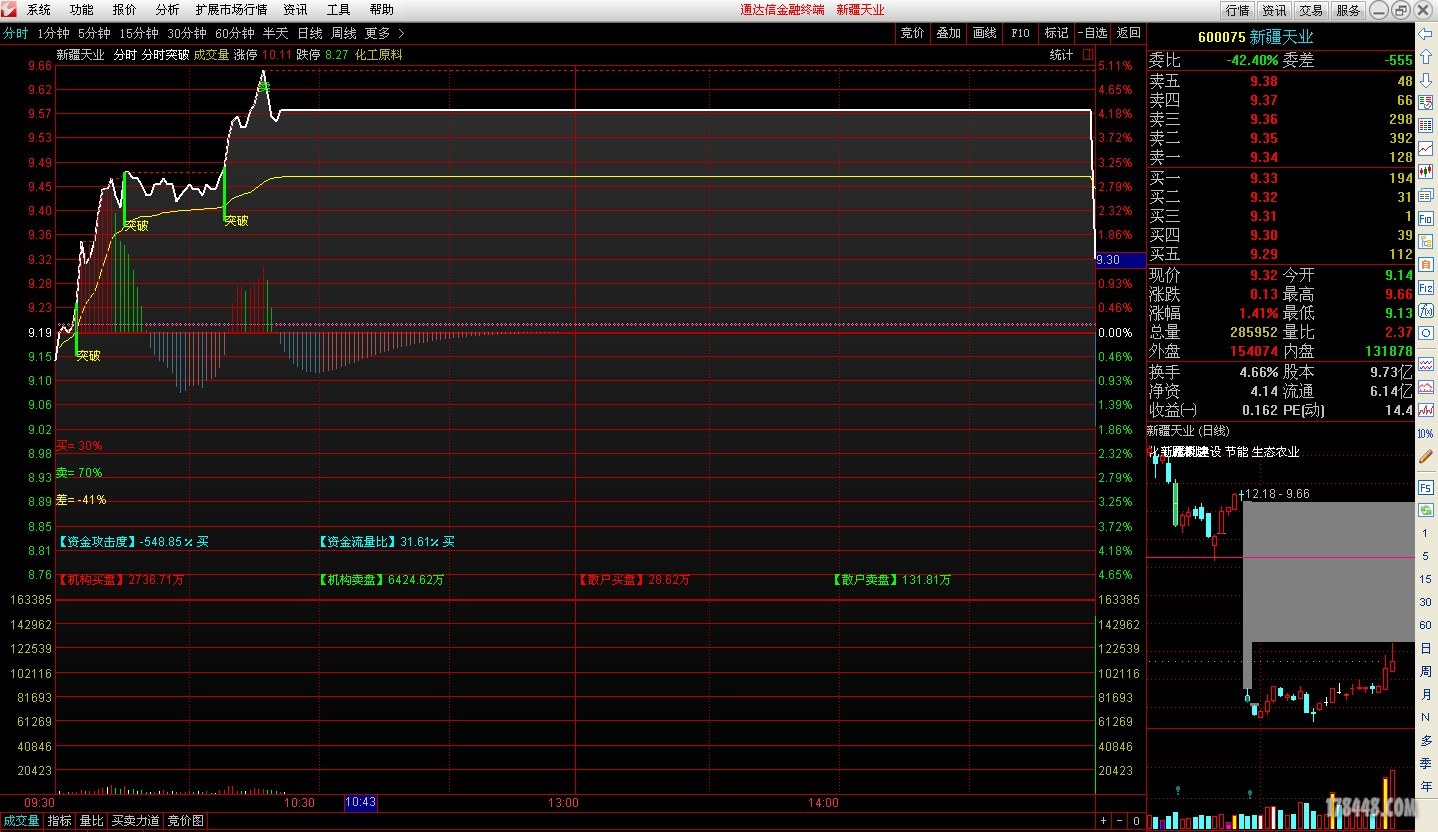Switch to 5分钟 chart tab
This screenshot has width=1438, height=832.
coord(94,33)
